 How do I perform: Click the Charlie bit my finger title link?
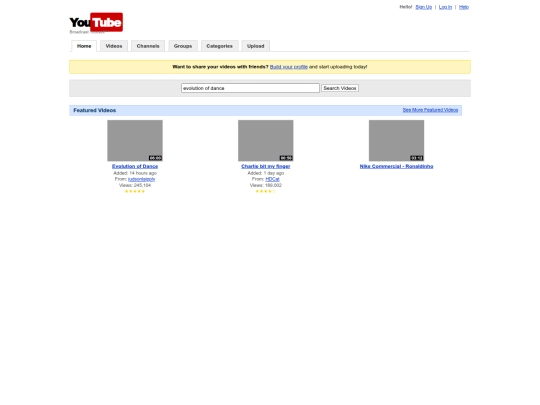[266, 166]
